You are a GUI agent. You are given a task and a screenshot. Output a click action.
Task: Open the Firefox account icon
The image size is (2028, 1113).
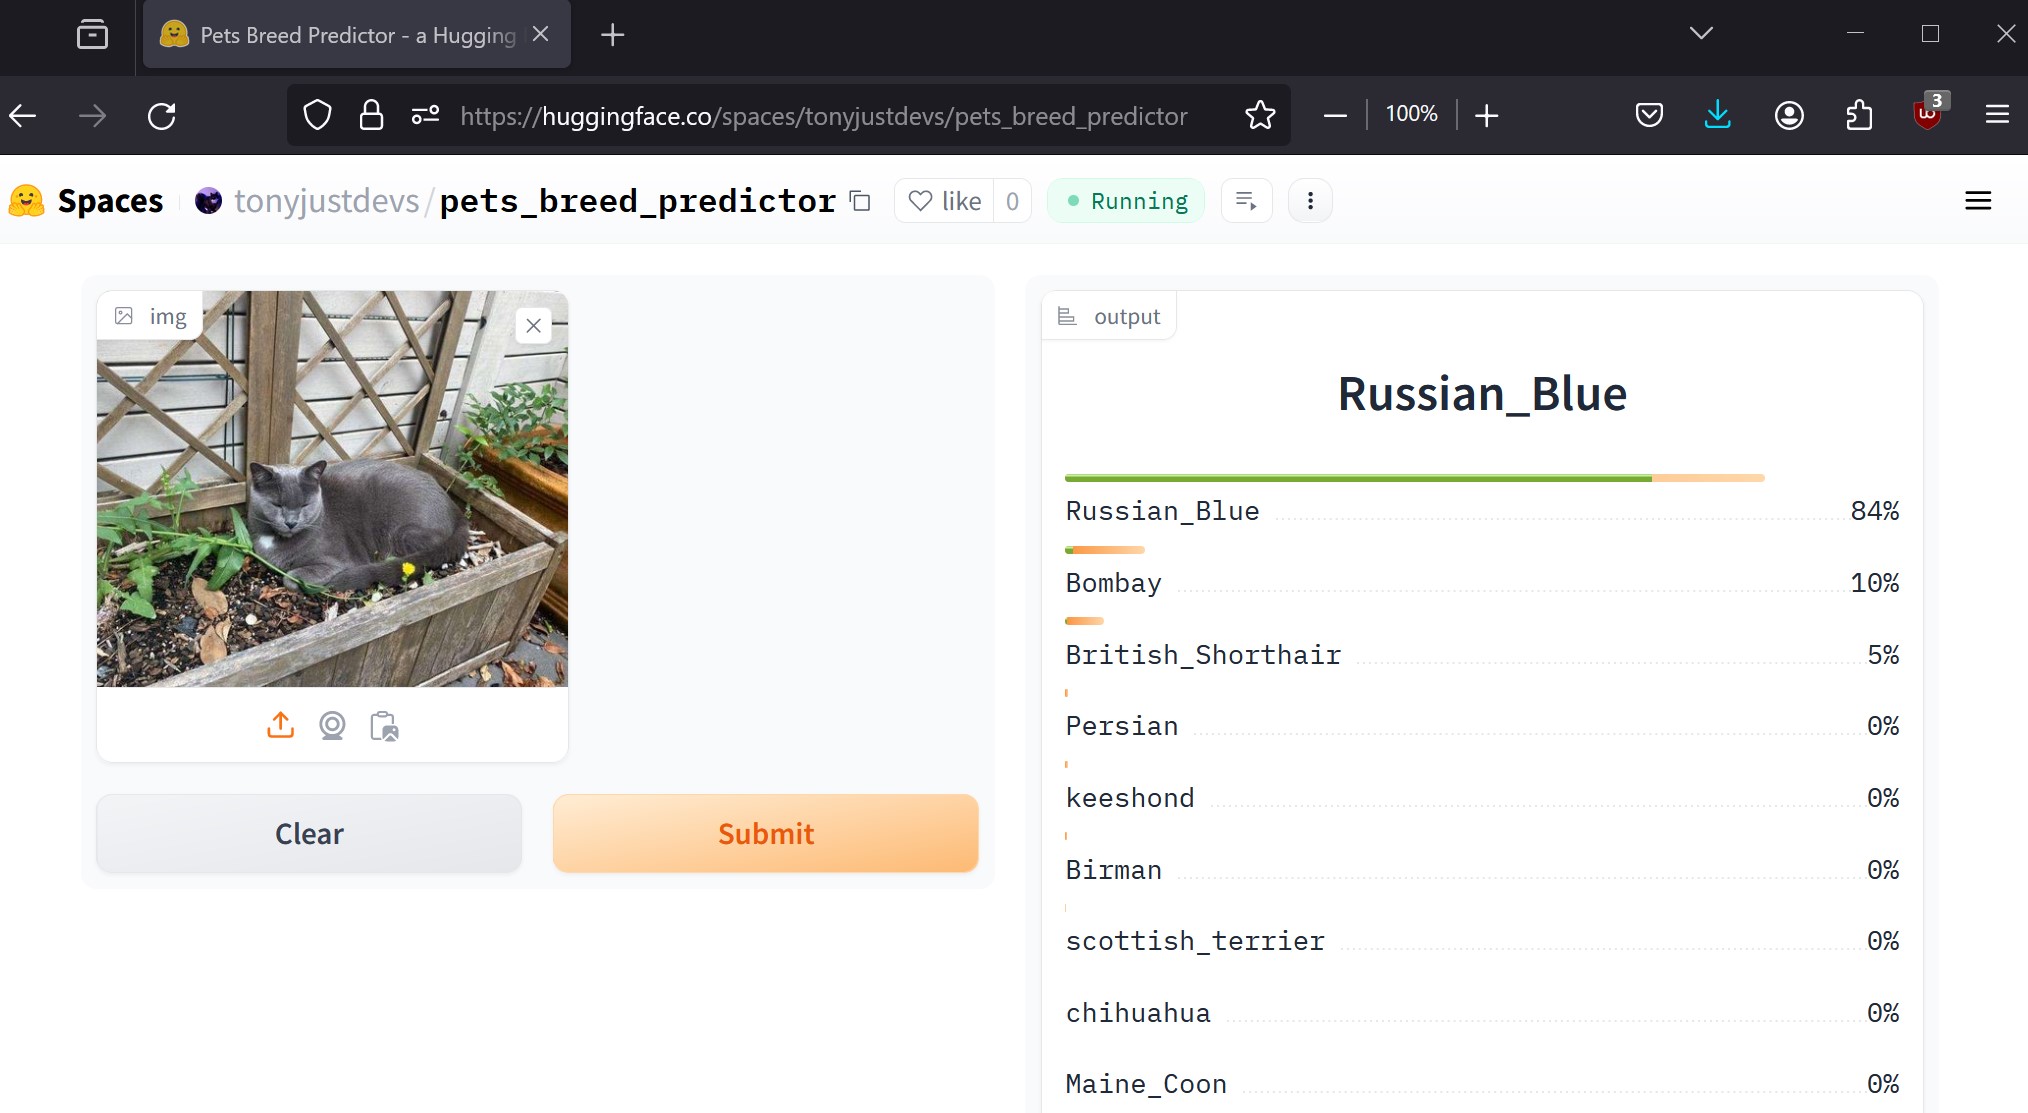coord(1789,116)
